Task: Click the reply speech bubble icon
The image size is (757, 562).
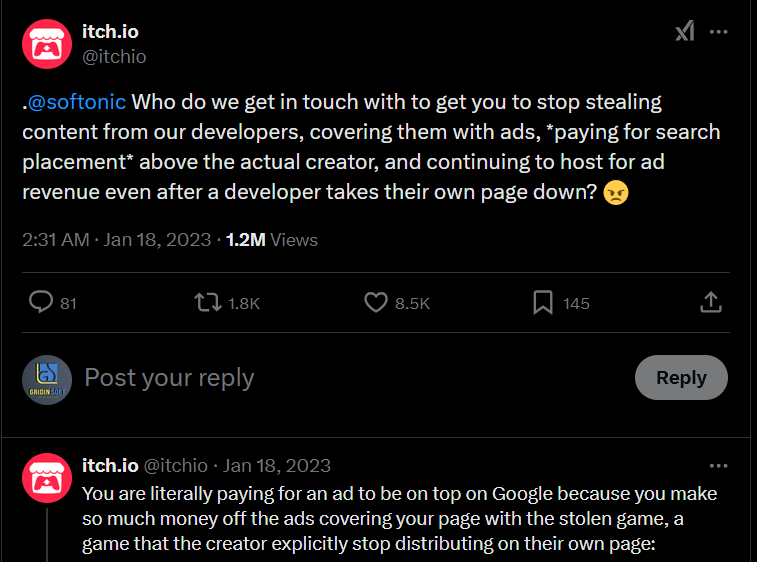Action: (x=41, y=302)
